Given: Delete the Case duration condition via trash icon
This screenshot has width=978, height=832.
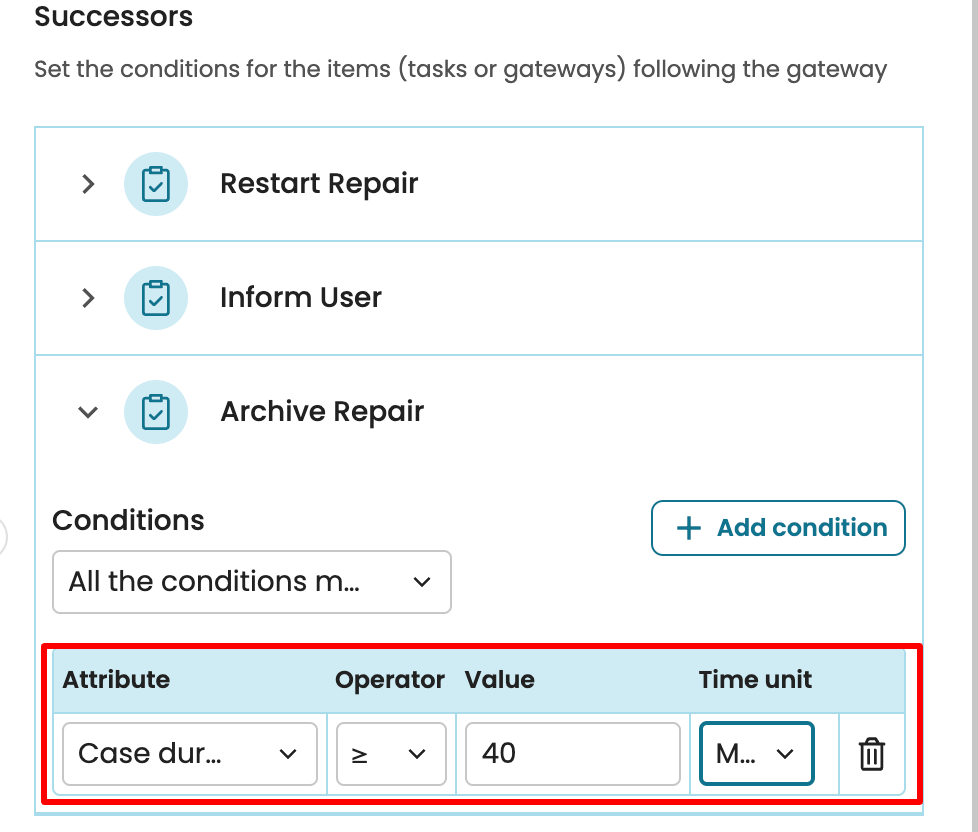Looking at the screenshot, I should 872,754.
